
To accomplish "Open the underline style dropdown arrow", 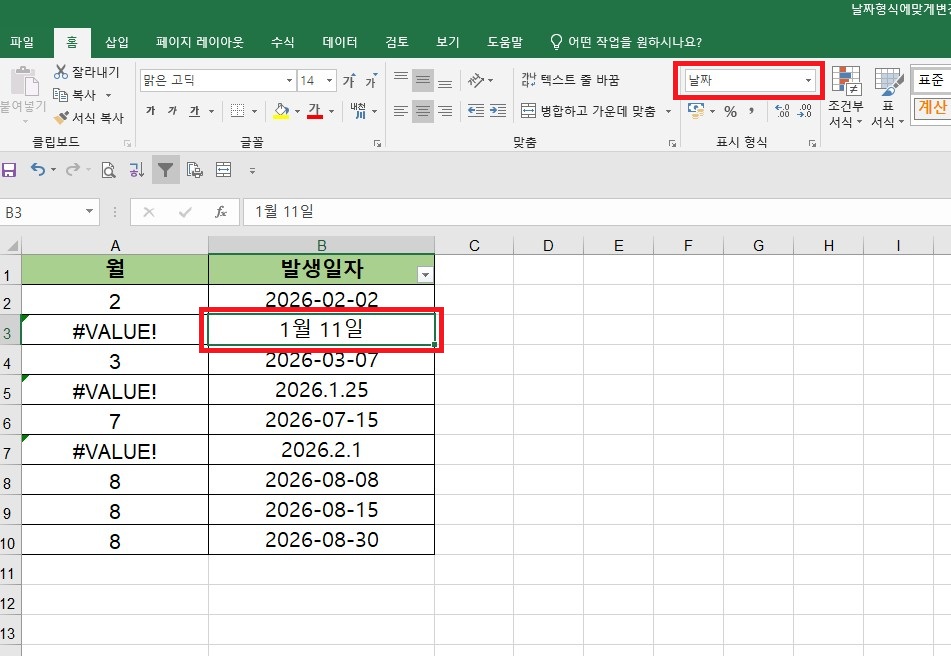I will pos(211,111).
